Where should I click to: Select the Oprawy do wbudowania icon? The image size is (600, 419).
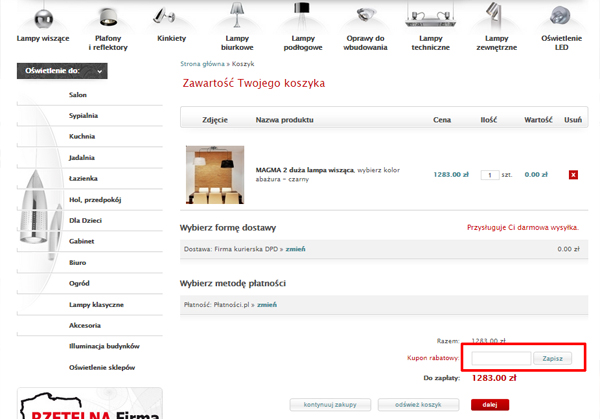[x=365, y=15]
